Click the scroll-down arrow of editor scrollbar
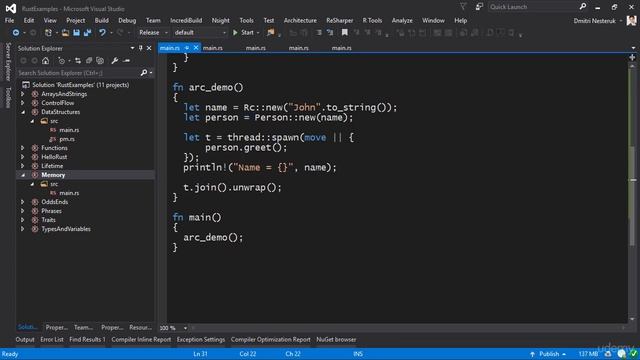Viewport: 640px width, 360px height. pyautogui.click(x=633, y=319)
